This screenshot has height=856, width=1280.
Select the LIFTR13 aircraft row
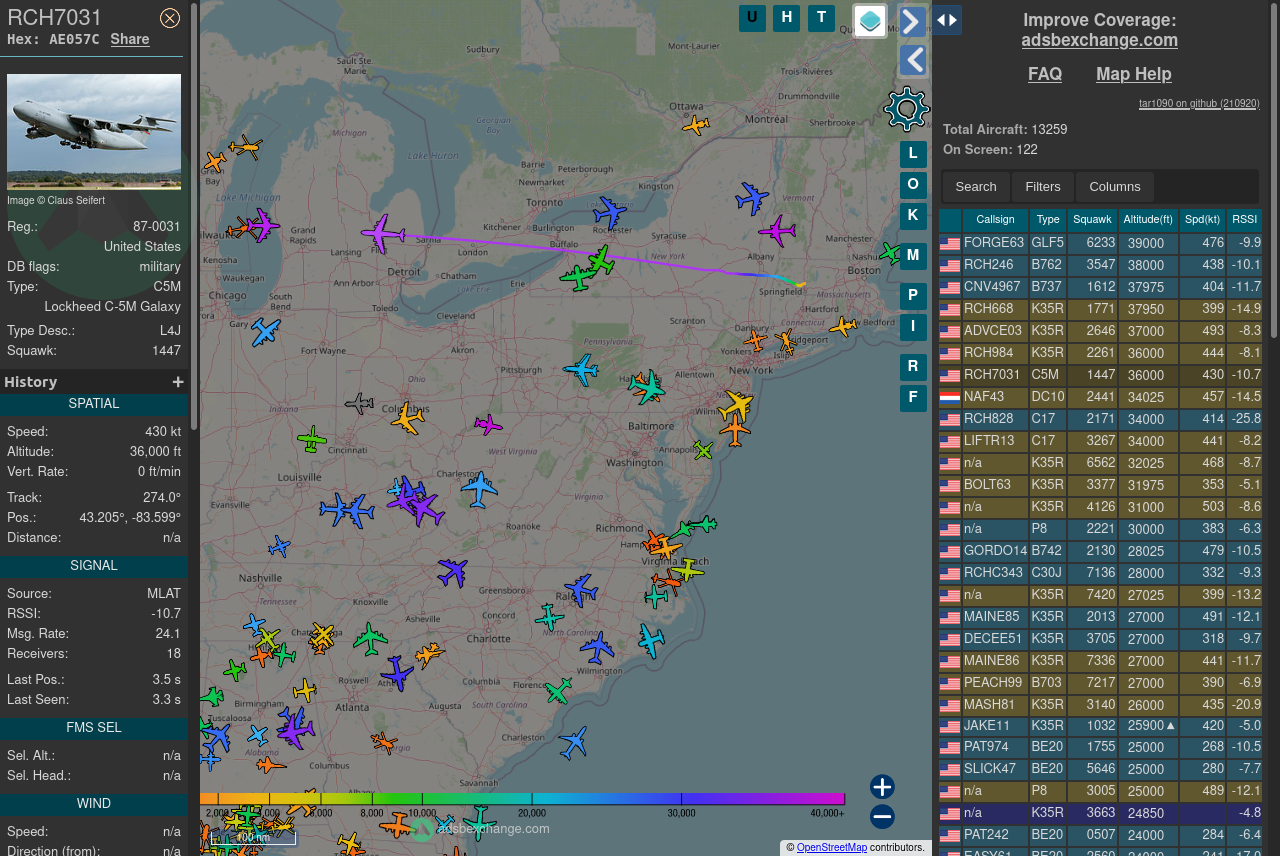click(1100, 441)
